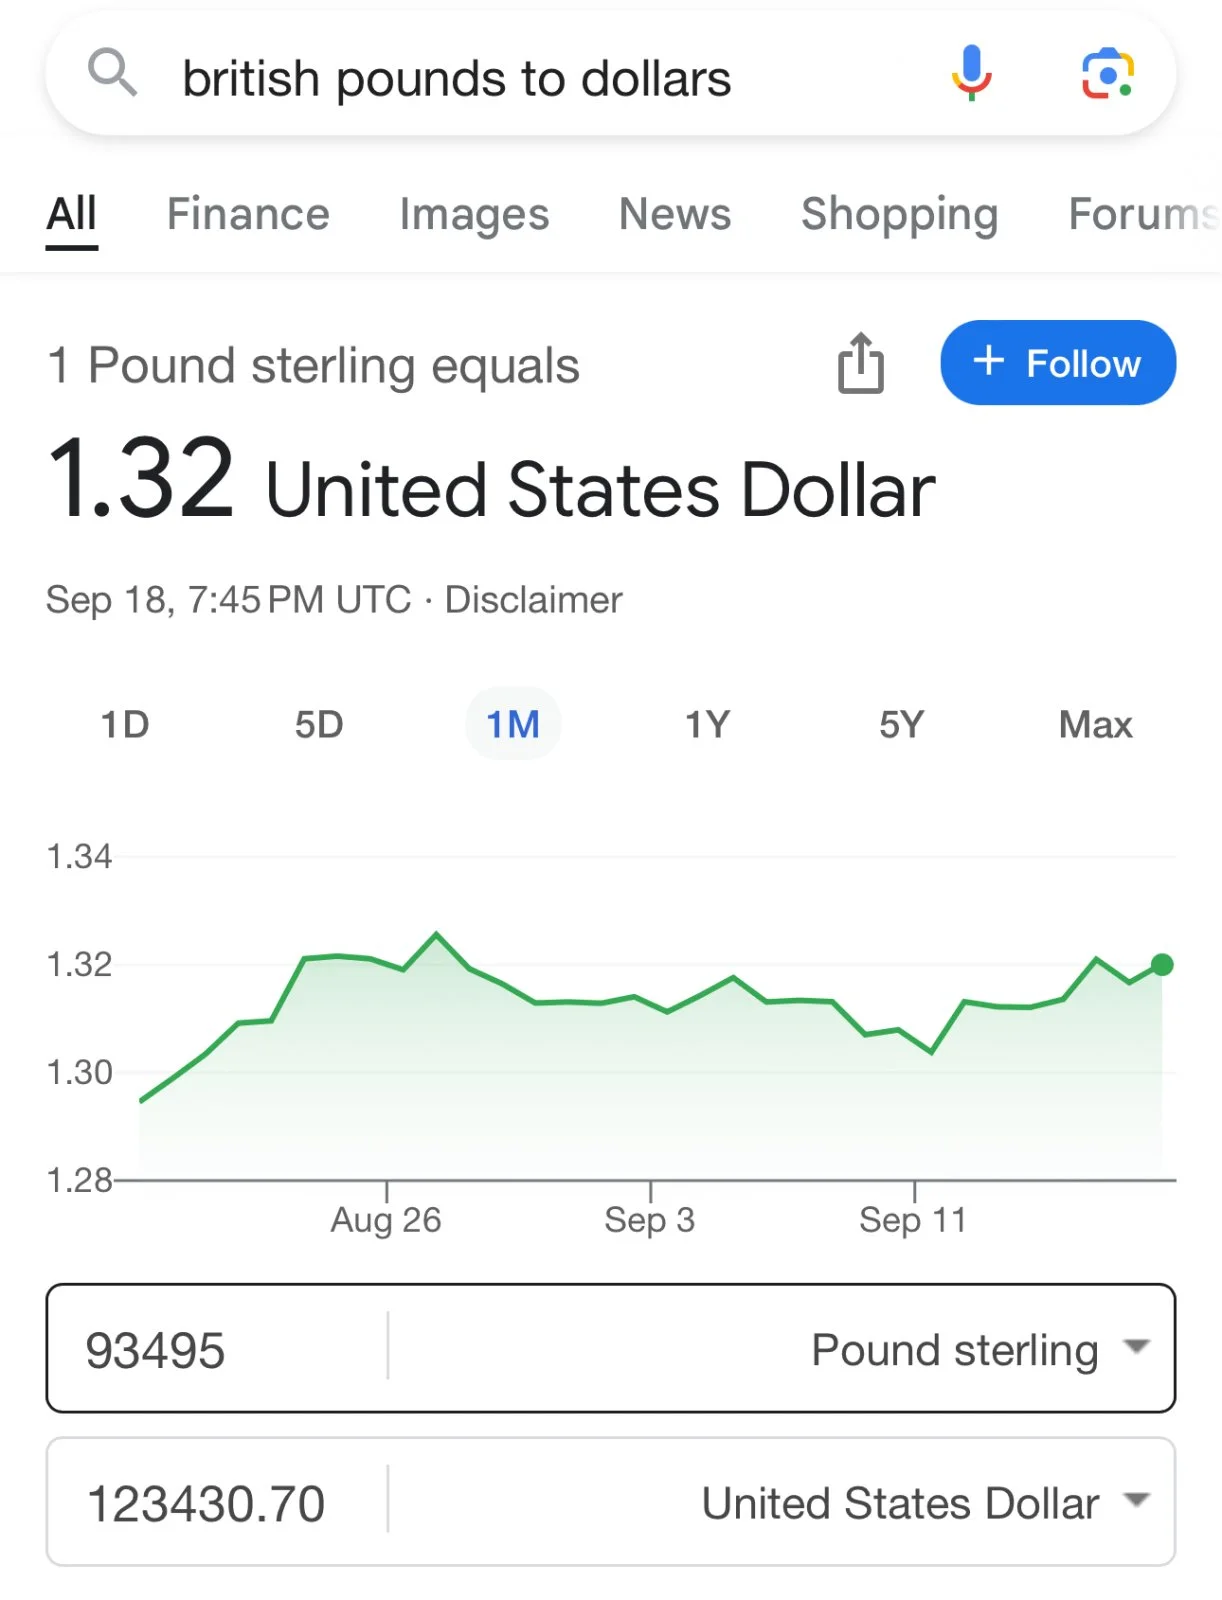Switch to the Finance tab
The width and height of the screenshot is (1222, 1600).
pyautogui.click(x=248, y=214)
